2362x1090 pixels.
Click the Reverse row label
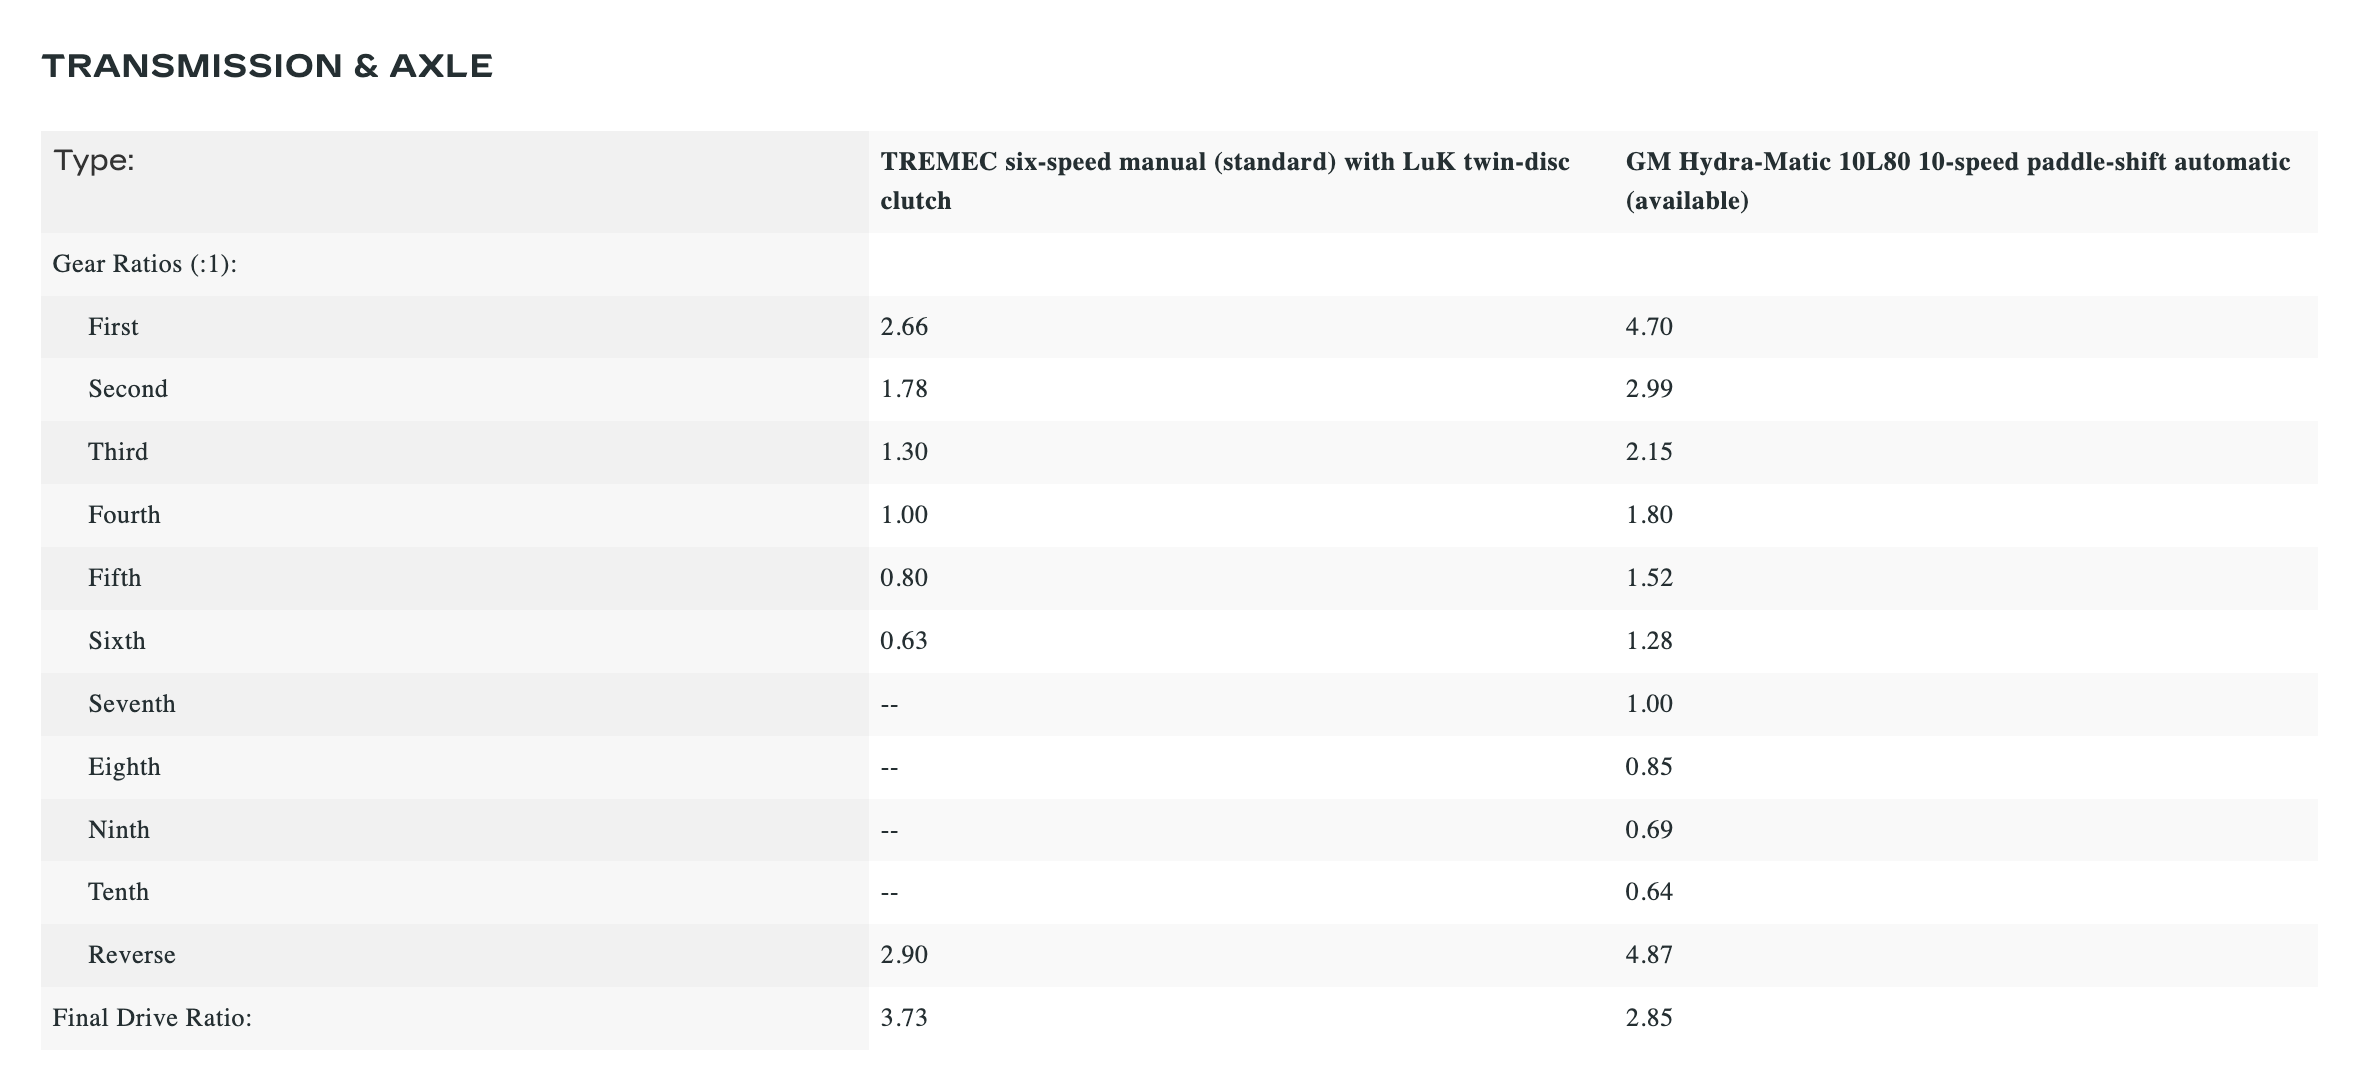132,955
